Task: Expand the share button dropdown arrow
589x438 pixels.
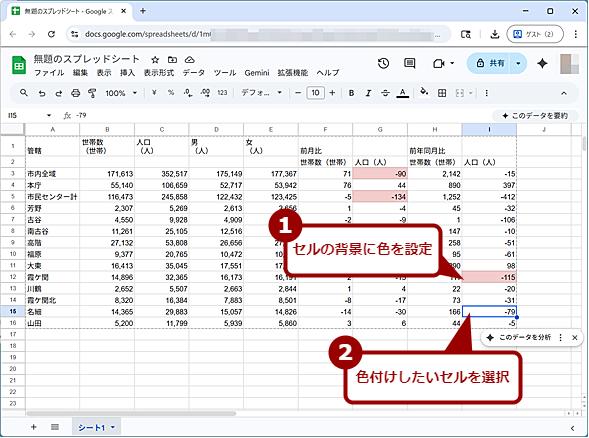Action: coord(518,63)
